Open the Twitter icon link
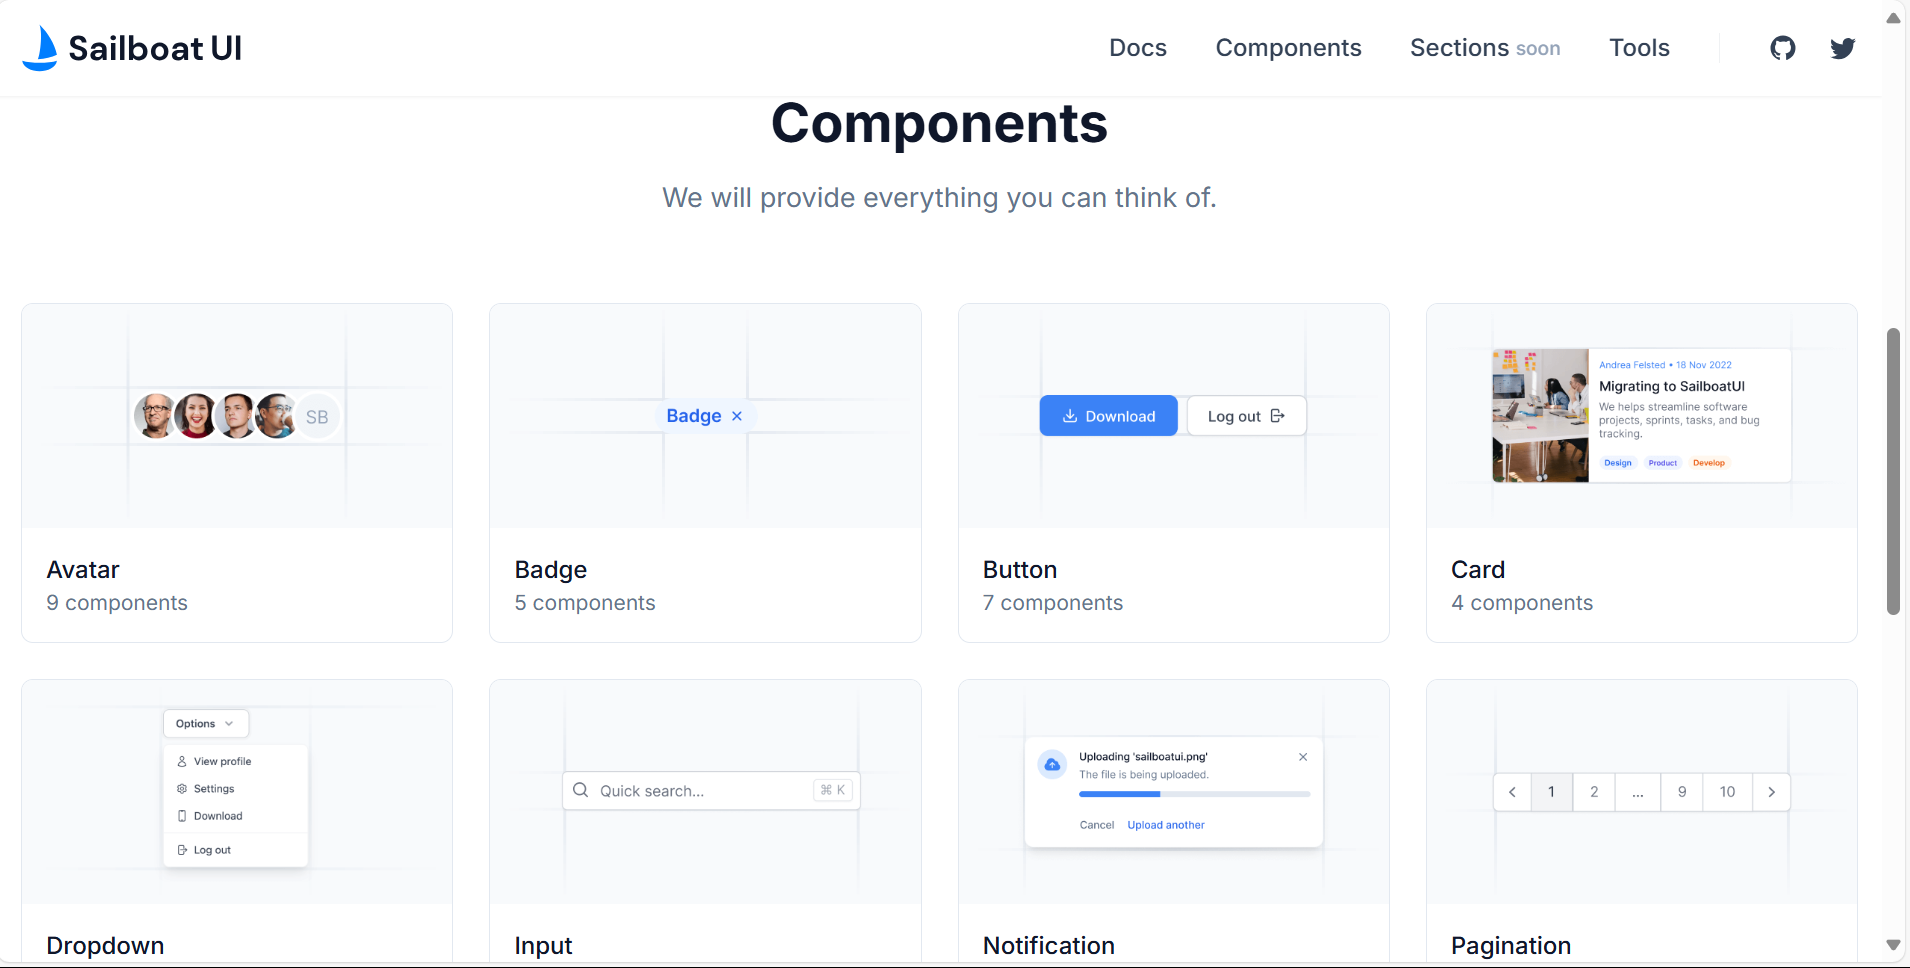Screen dimensions: 1910x968 pos(1843,48)
